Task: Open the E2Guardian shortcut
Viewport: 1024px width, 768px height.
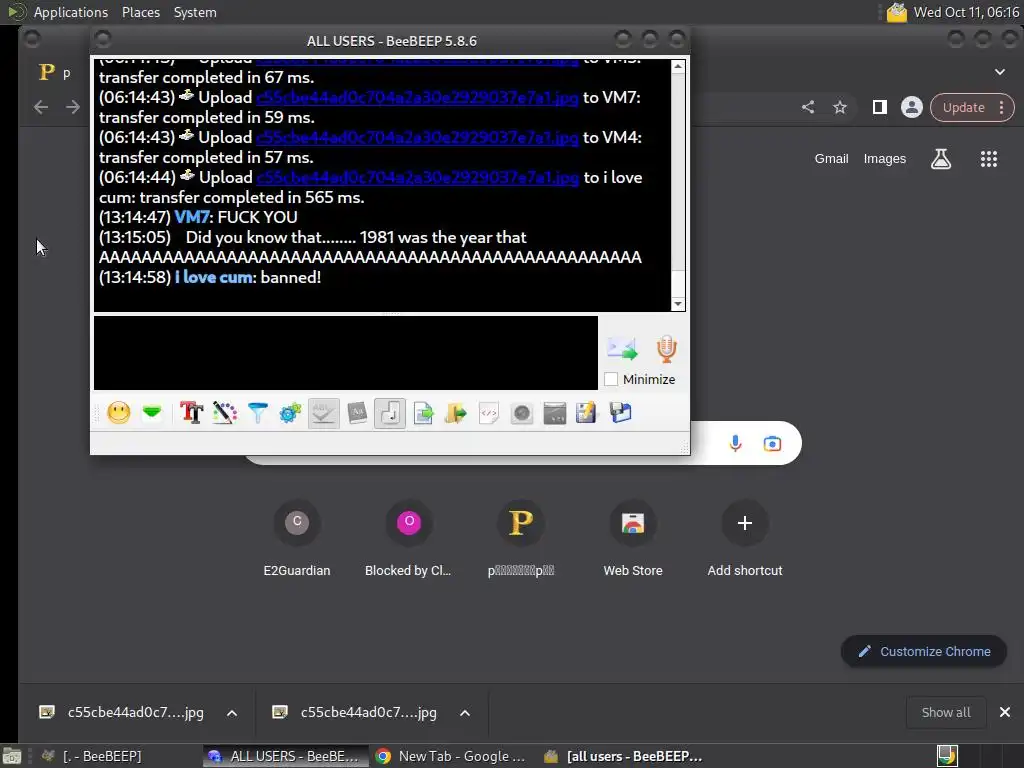Action: (x=297, y=539)
